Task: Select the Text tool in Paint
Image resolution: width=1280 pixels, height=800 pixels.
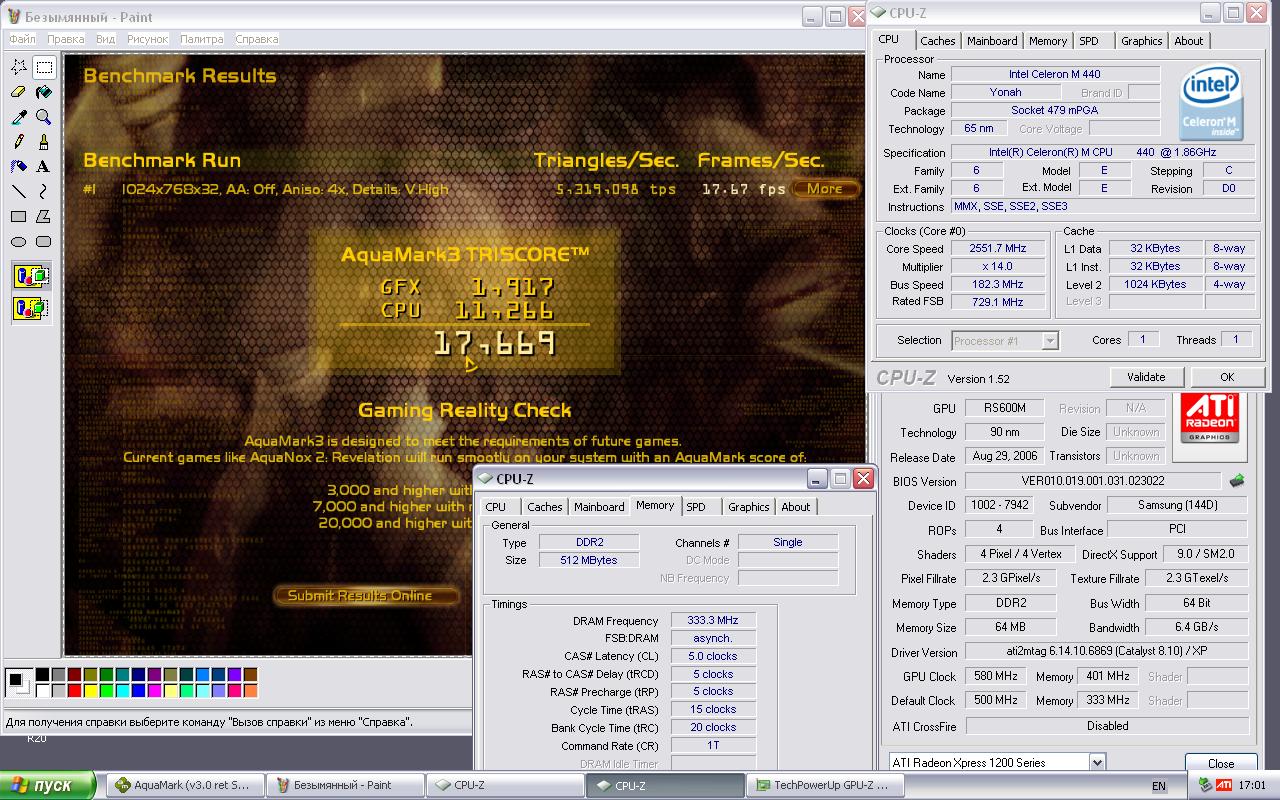Action: (x=44, y=167)
